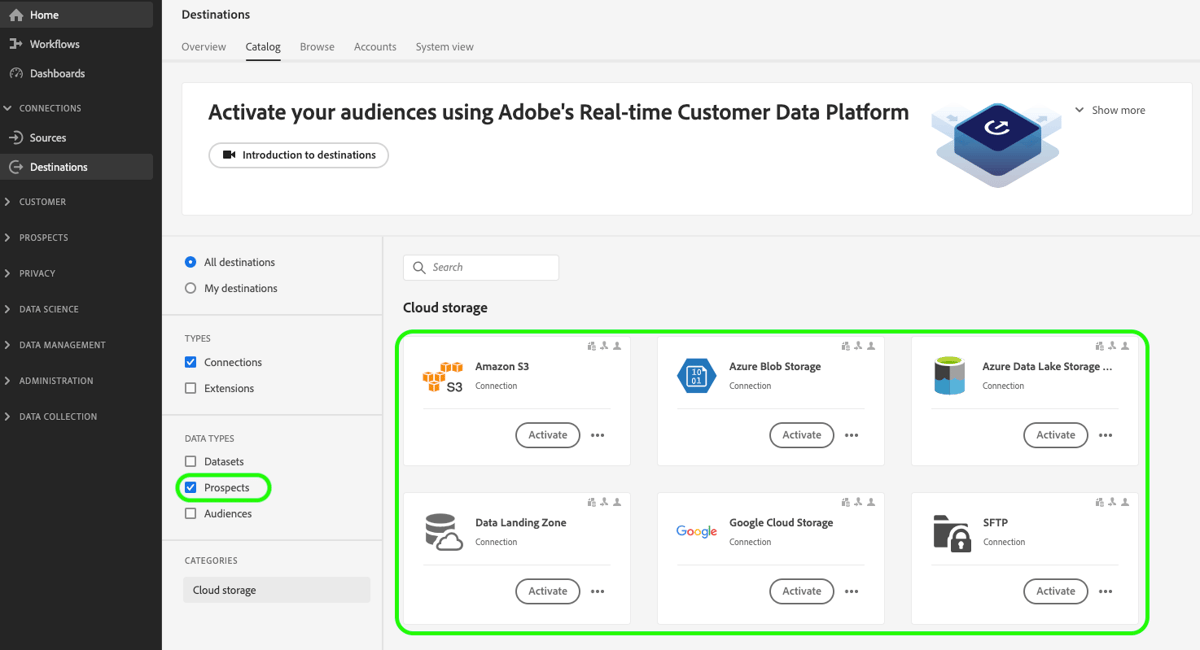
Task: Switch to the Browse tab
Action: coord(317,46)
